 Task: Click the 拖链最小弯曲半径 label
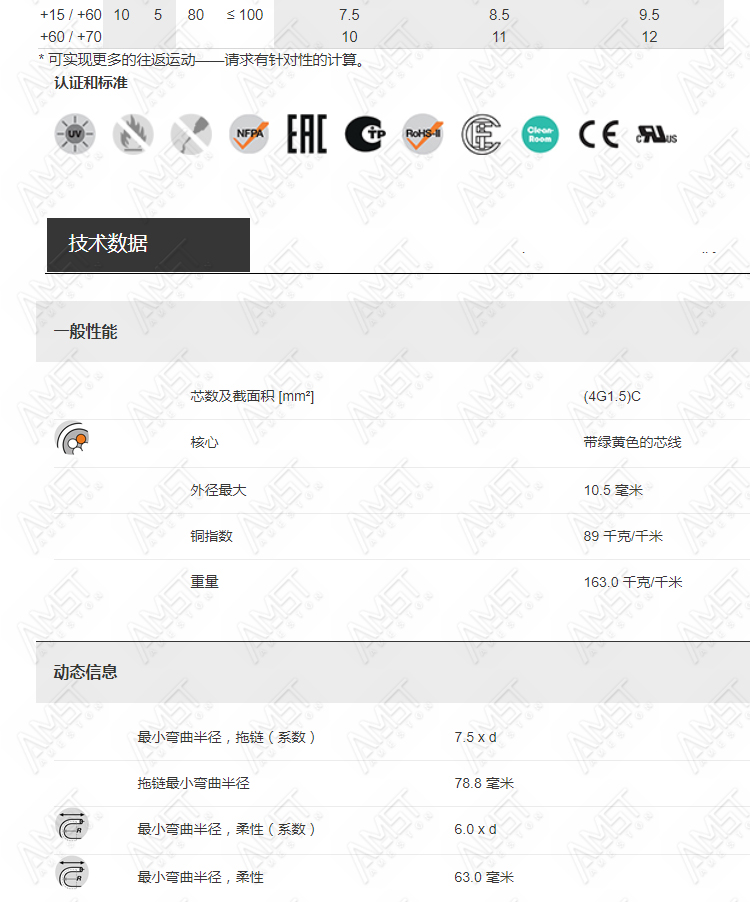pyautogui.click(x=193, y=783)
